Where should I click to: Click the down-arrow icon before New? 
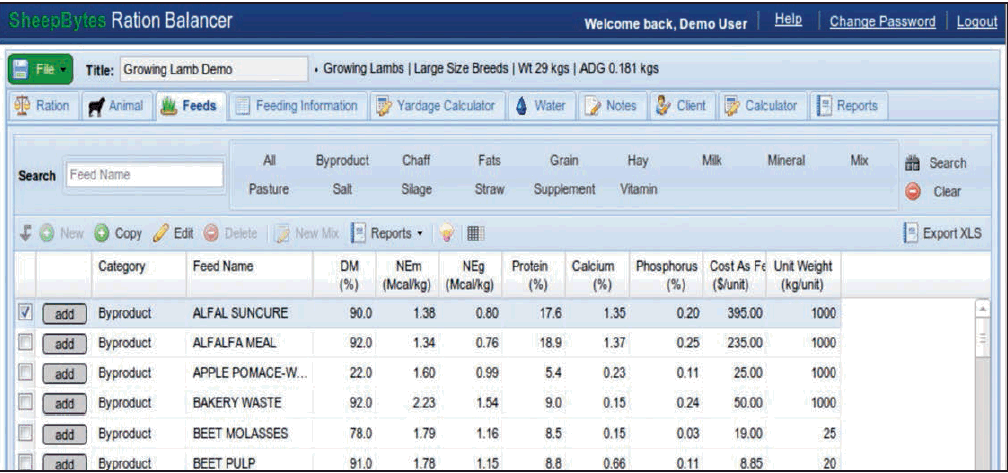click(25, 233)
